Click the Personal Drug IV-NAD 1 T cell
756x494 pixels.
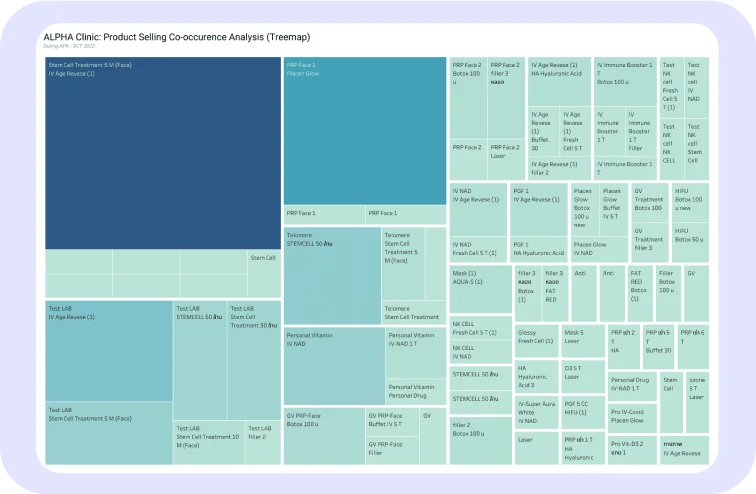pos(632,387)
